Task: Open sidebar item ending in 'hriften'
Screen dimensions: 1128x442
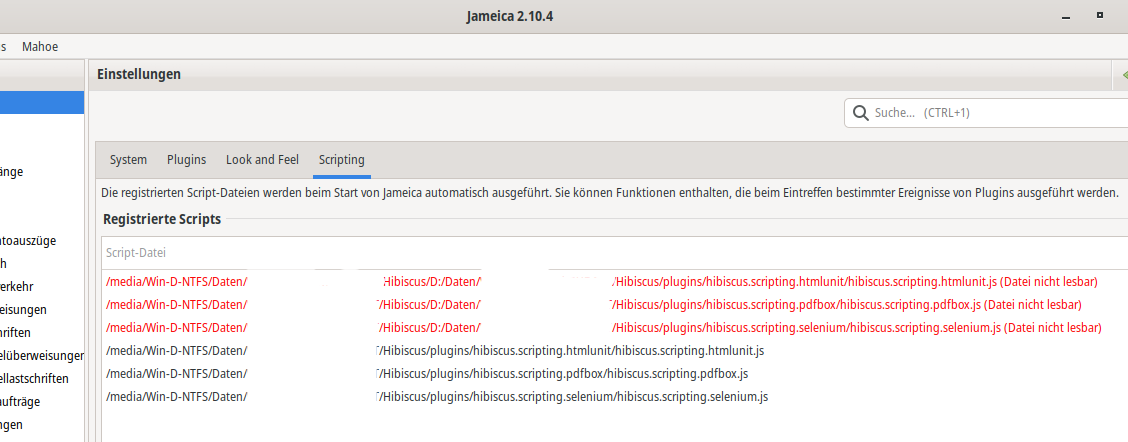Action: pos(15,333)
